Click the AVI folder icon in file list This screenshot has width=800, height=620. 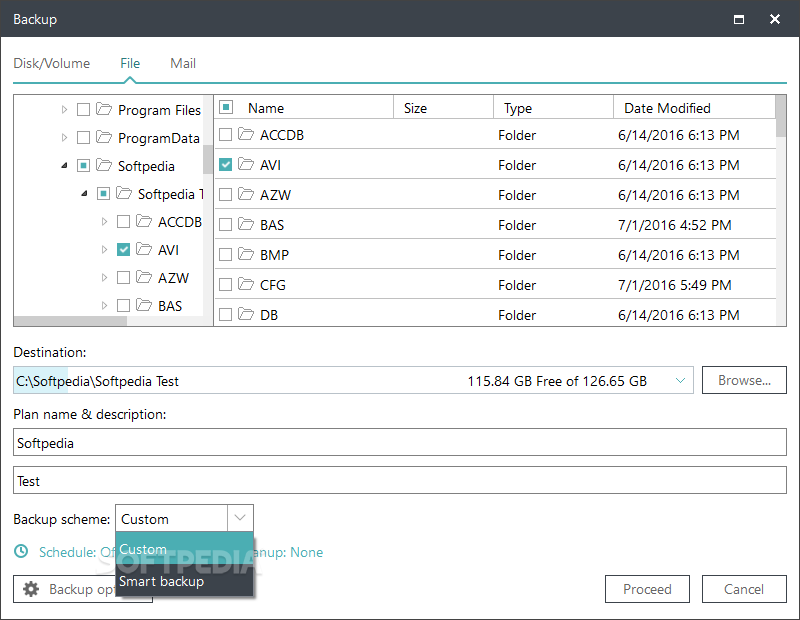[x=246, y=164]
